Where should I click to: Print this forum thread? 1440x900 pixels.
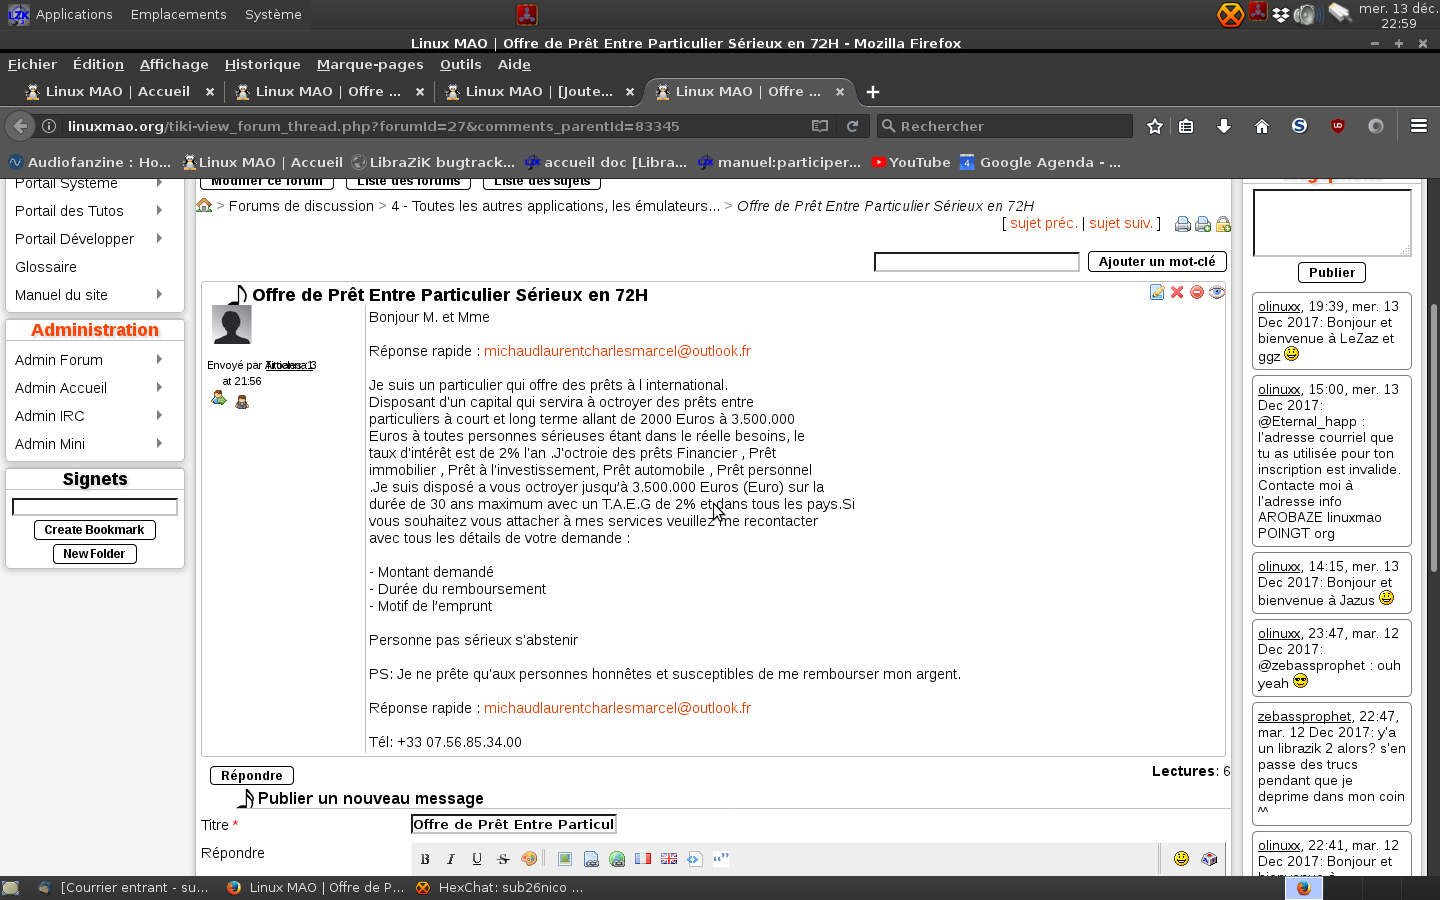pyautogui.click(x=1183, y=224)
